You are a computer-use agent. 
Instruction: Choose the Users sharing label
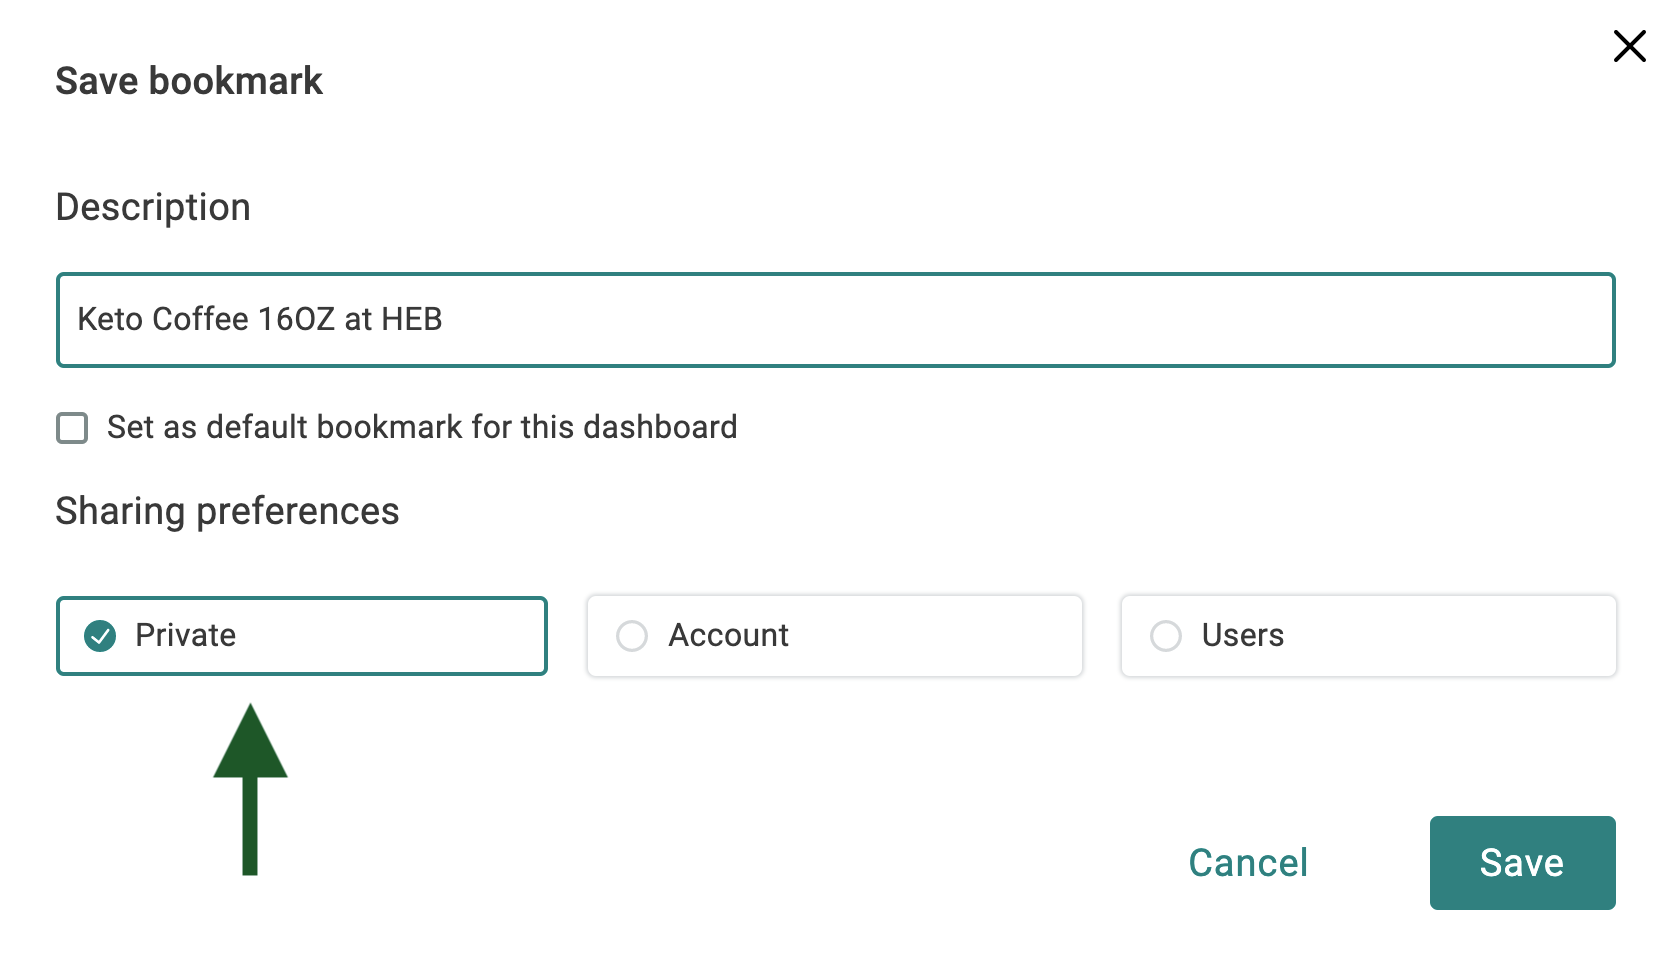(x=1242, y=635)
